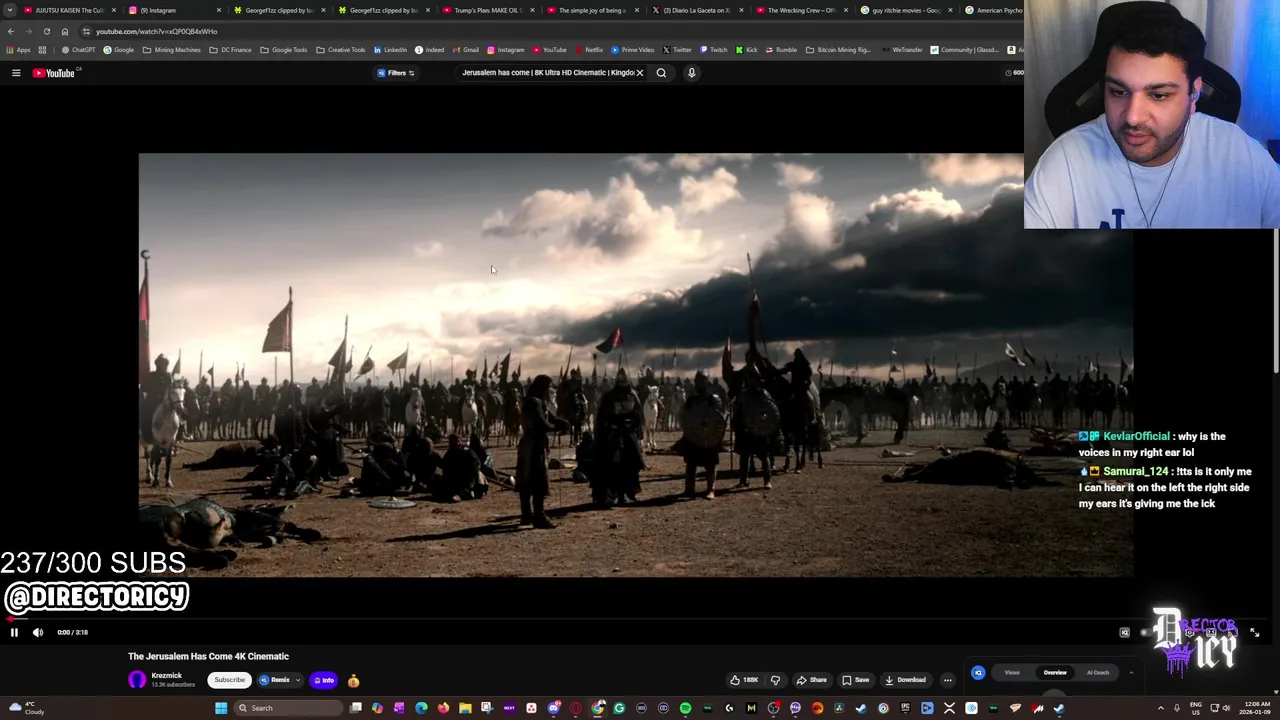
Task: Open Remix dropdown under the video
Action: 279,680
